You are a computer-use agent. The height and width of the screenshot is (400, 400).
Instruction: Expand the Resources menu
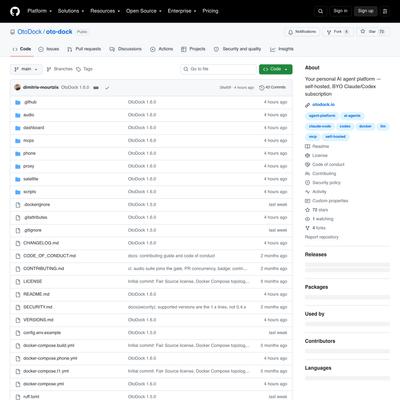coord(105,11)
